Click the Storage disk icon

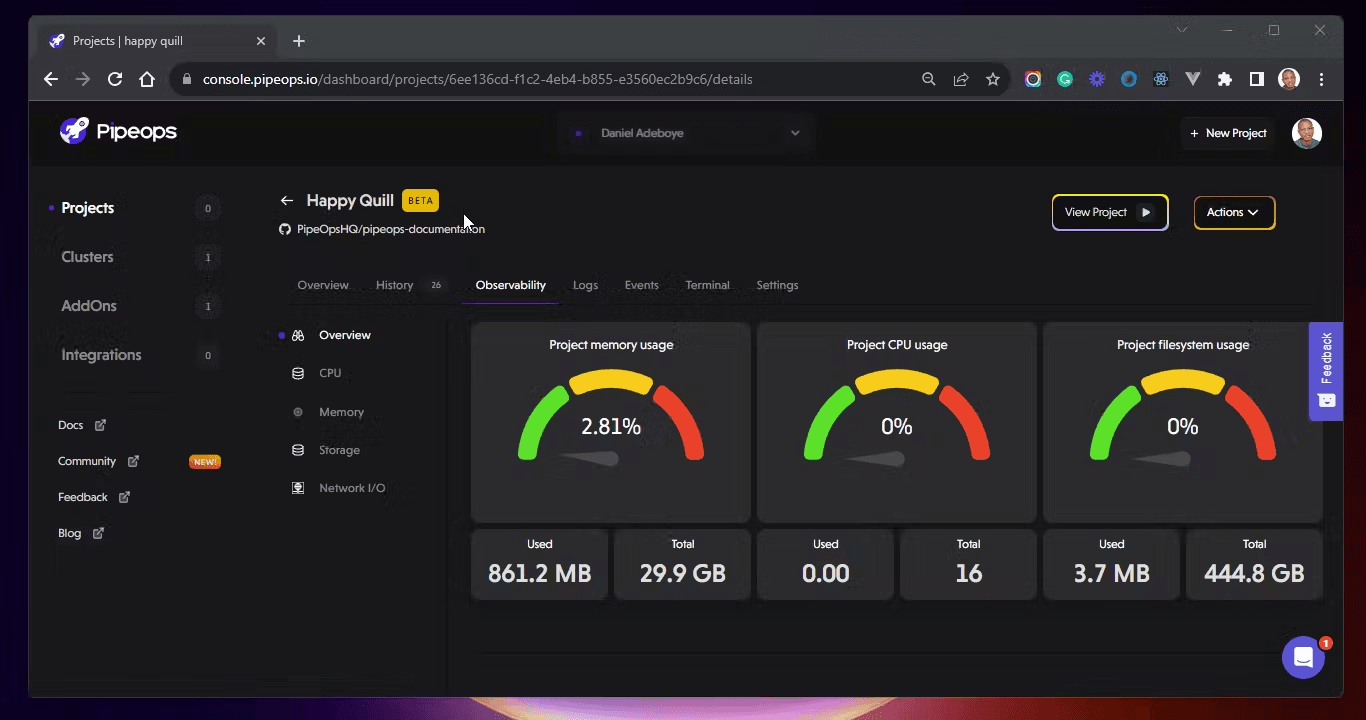[x=298, y=450]
